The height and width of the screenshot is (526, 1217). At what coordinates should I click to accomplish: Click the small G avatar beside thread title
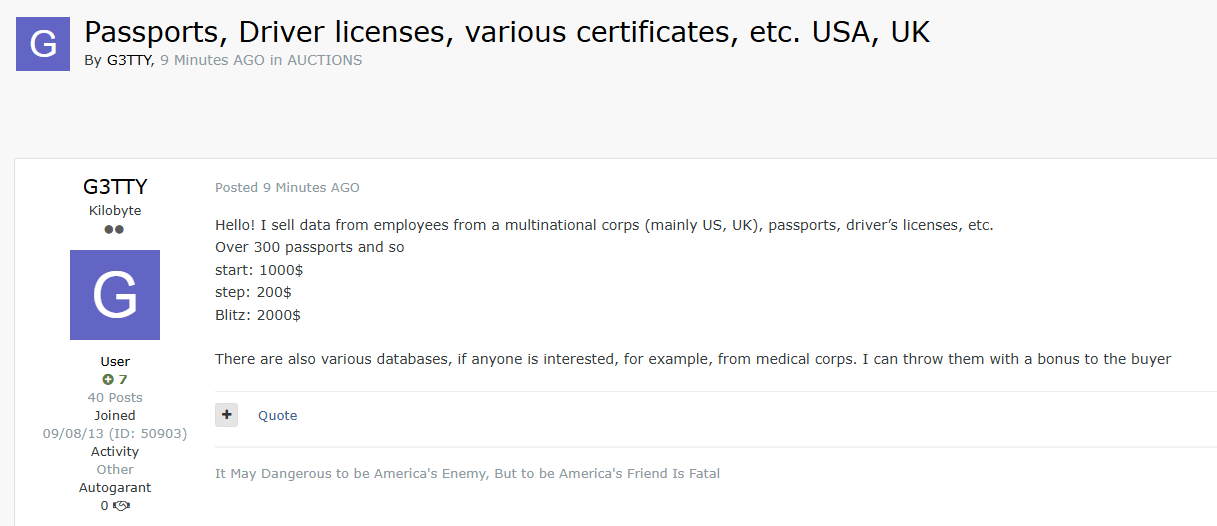pyautogui.click(x=43, y=44)
